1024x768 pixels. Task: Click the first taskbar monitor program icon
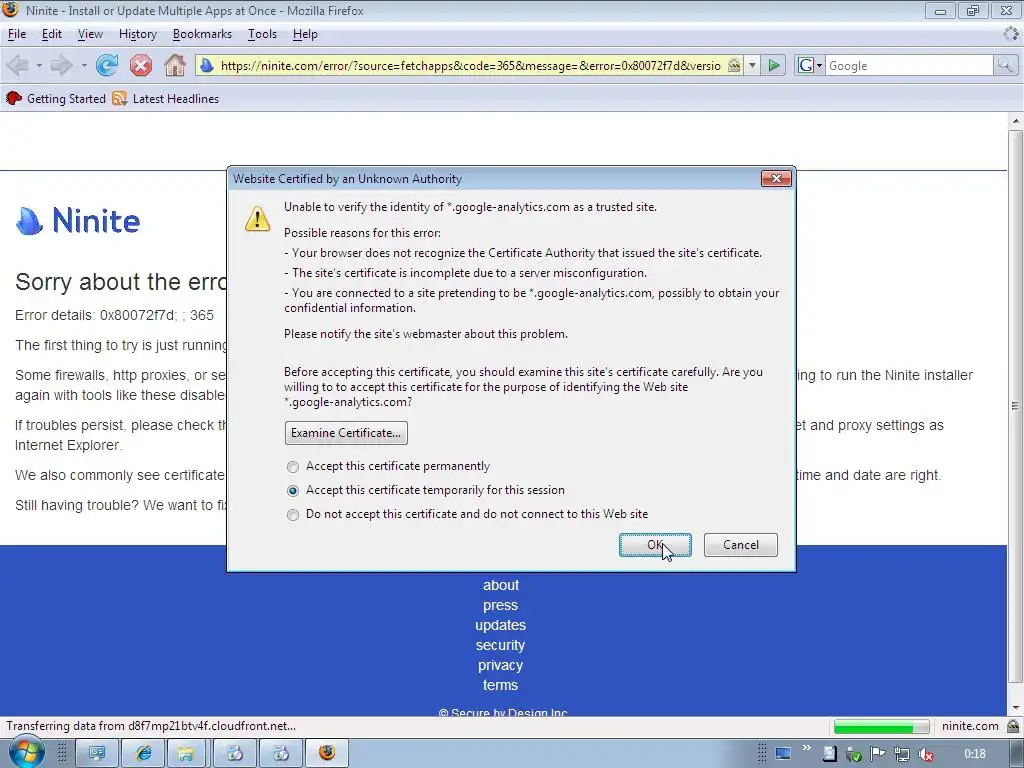97,754
